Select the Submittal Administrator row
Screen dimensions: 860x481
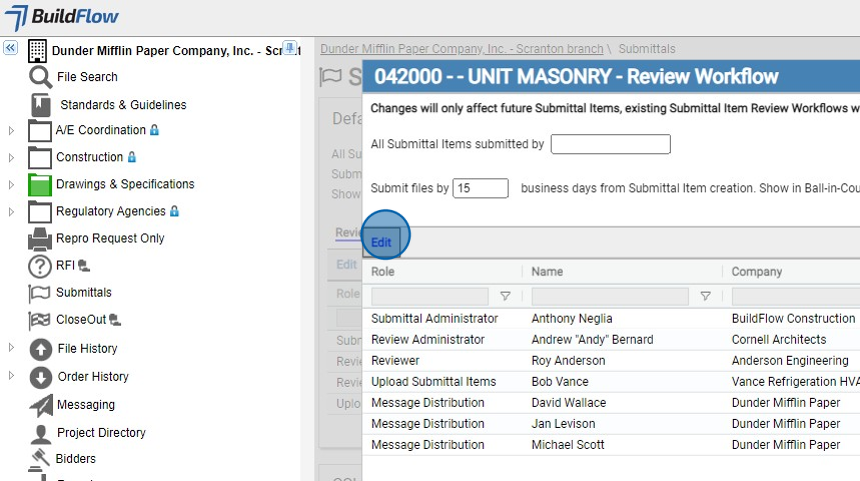pyautogui.click(x=611, y=319)
